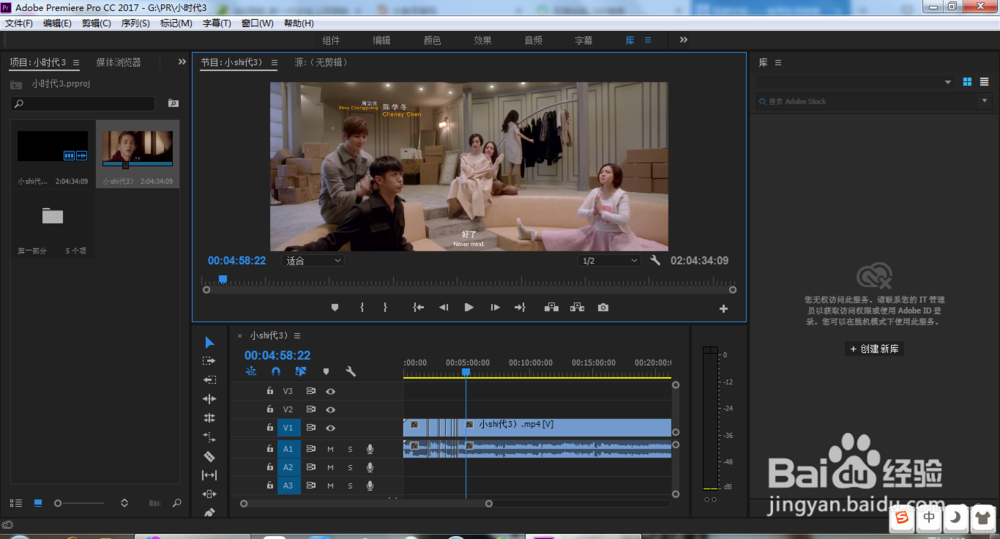
Task: Switch to 源:(无剪辑) tab
Action: [321, 63]
